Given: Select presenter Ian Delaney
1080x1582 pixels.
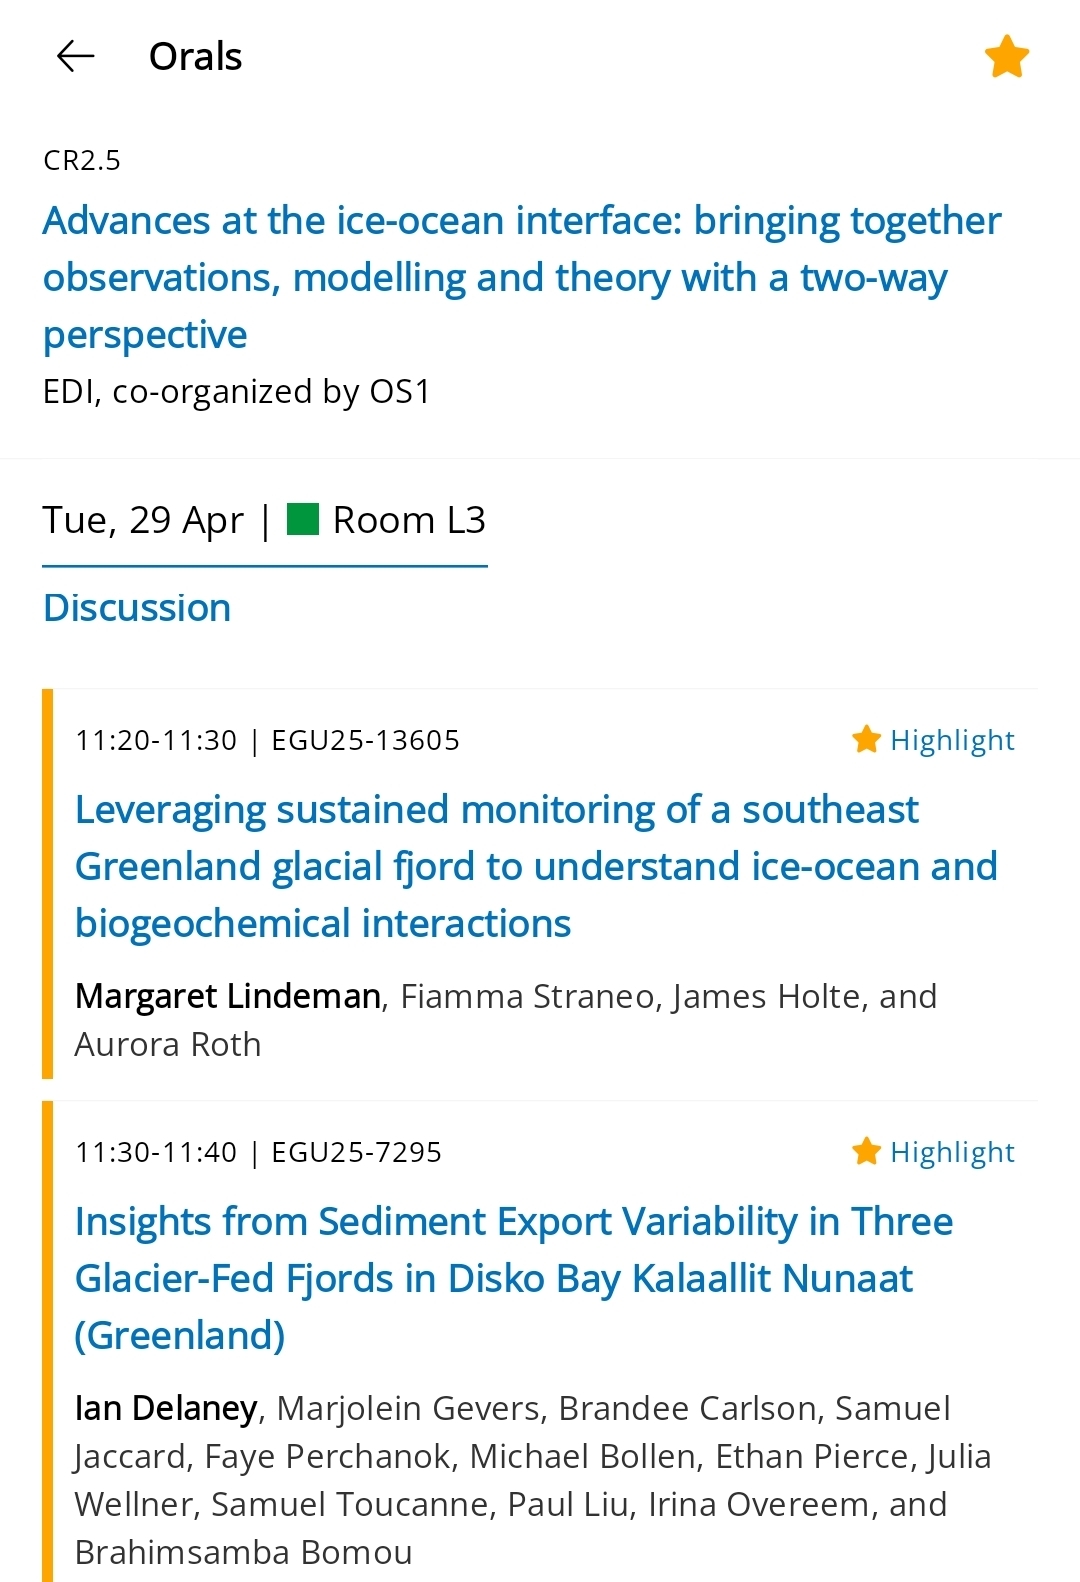Looking at the screenshot, I should (166, 1408).
